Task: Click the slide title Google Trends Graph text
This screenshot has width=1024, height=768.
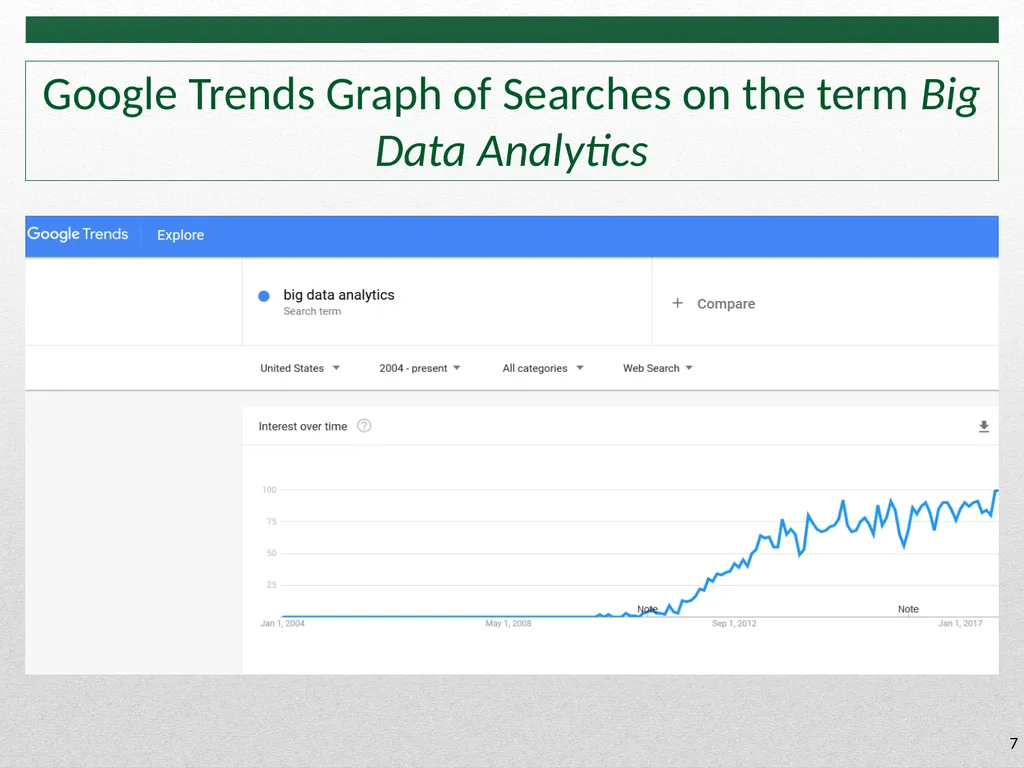Action: click(511, 122)
